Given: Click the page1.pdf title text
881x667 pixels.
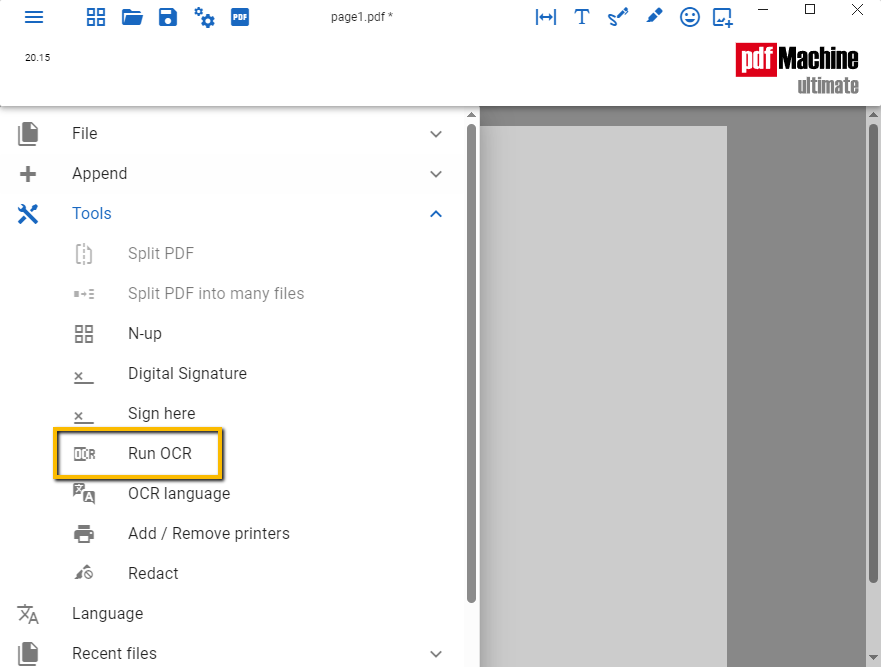Looking at the screenshot, I should tap(361, 17).
